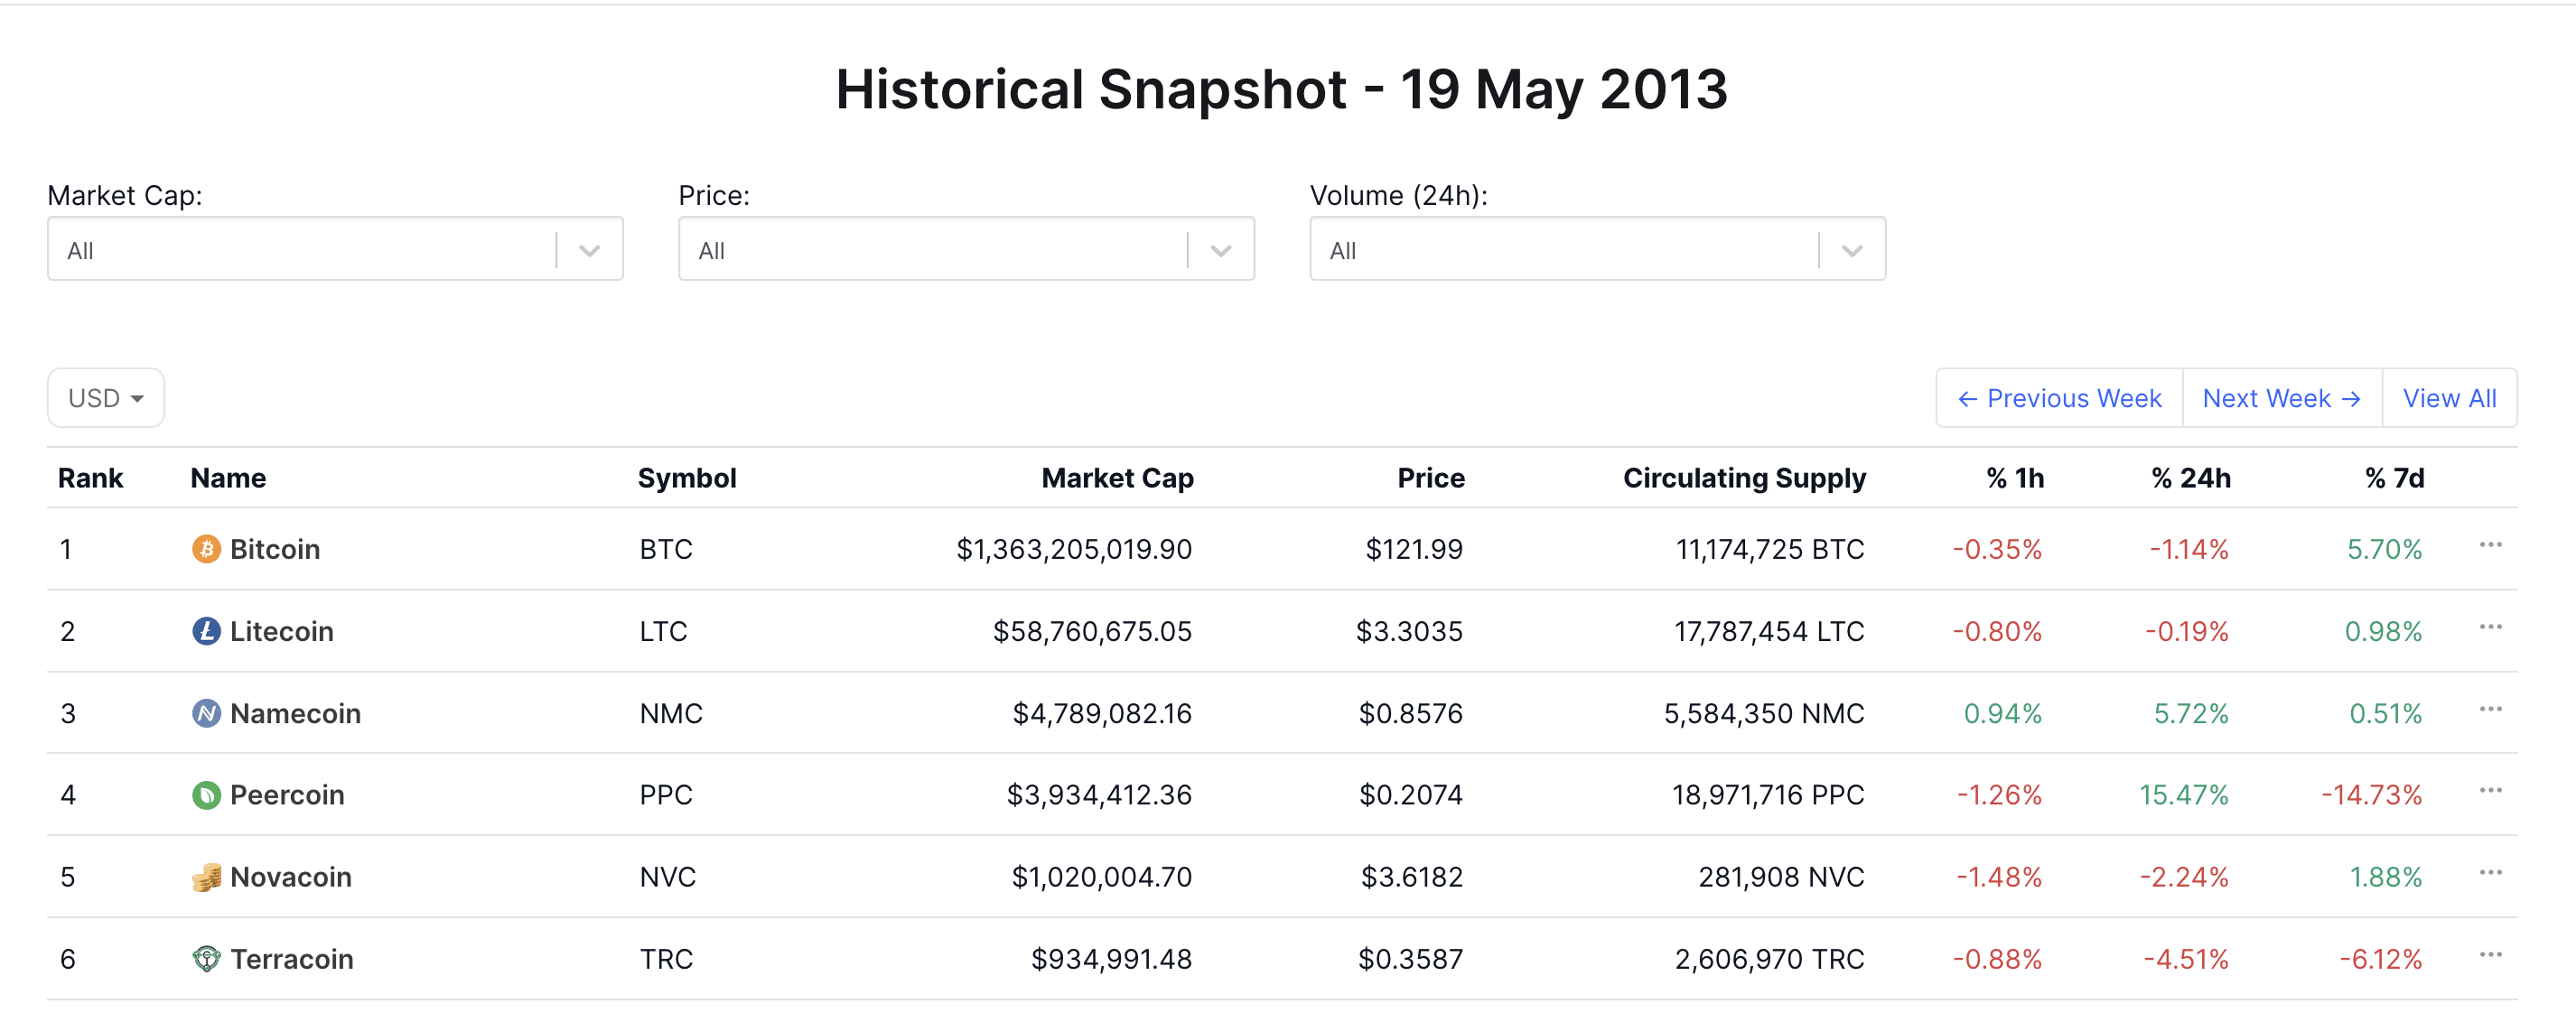Viewport: 2576px width, 1013px height.
Task: Open the USD currency selector
Action: click(105, 397)
